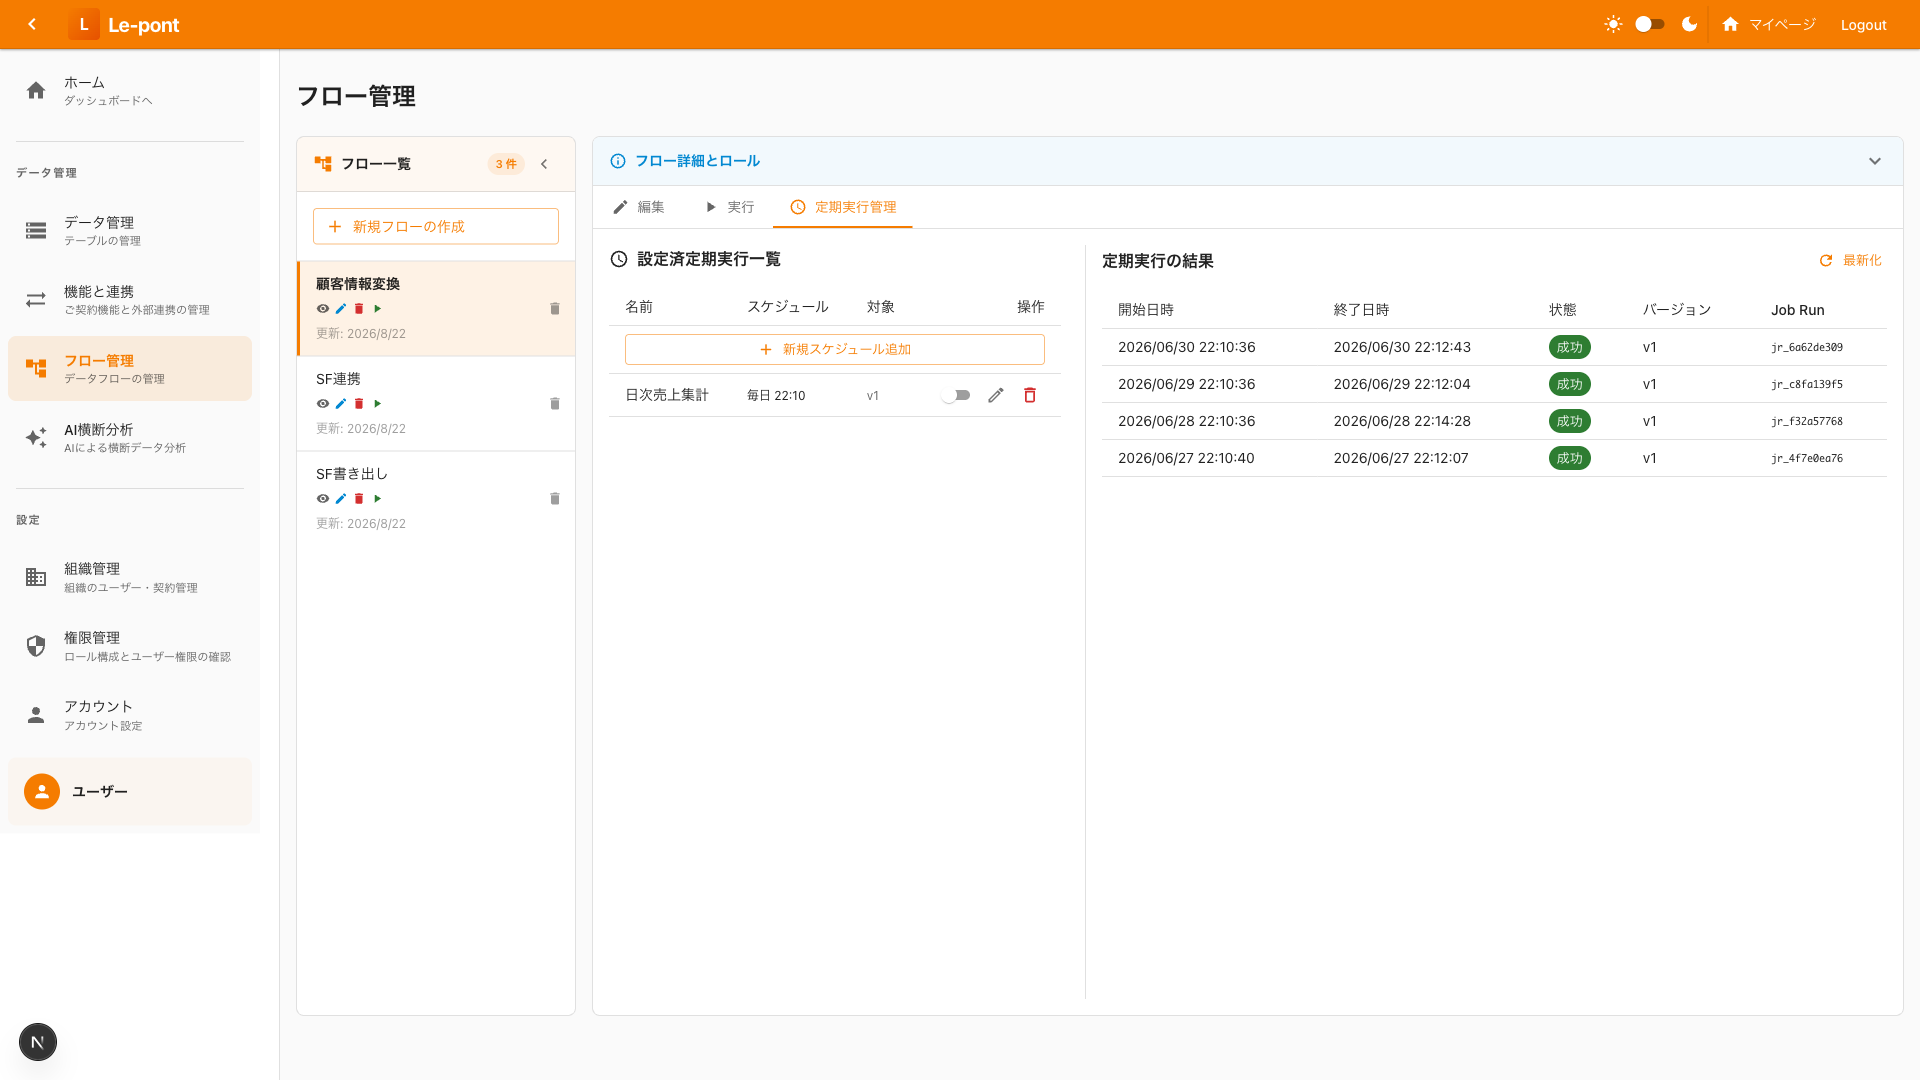Open アカウント sidebar item
Image resolution: width=1920 pixels, height=1080 pixels.
click(x=130, y=715)
